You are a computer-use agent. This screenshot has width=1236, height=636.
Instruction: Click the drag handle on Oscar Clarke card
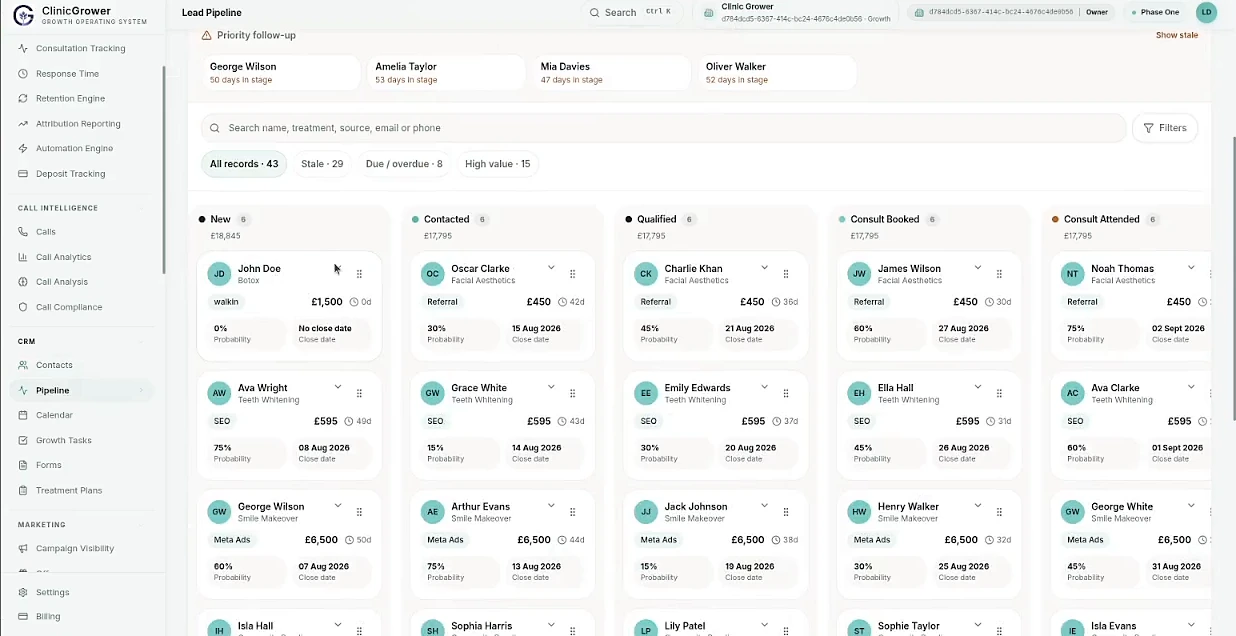572,274
